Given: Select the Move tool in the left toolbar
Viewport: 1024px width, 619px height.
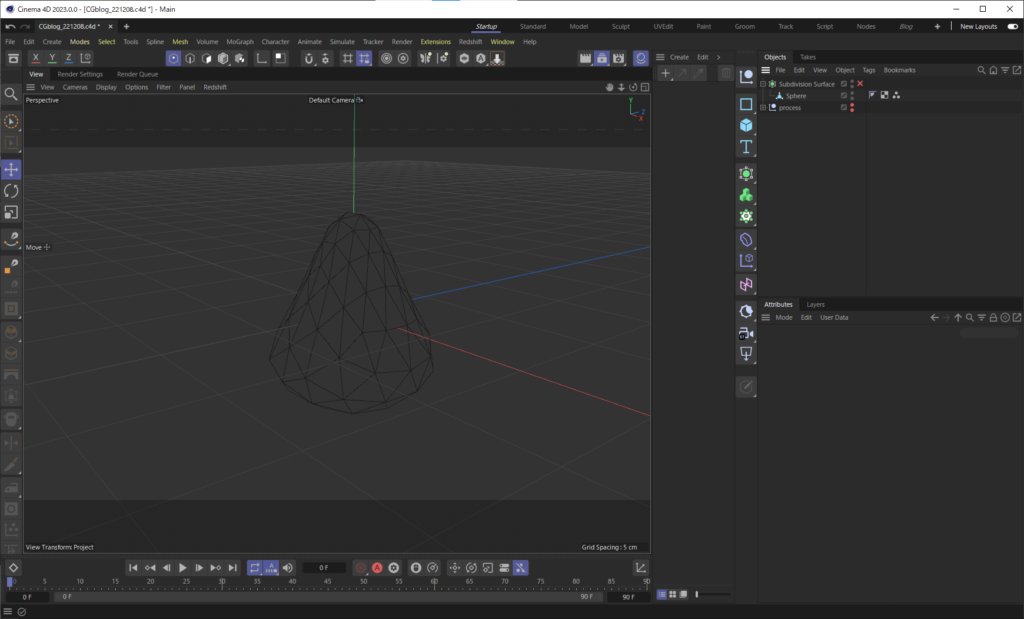Looking at the screenshot, I should click(x=11, y=168).
